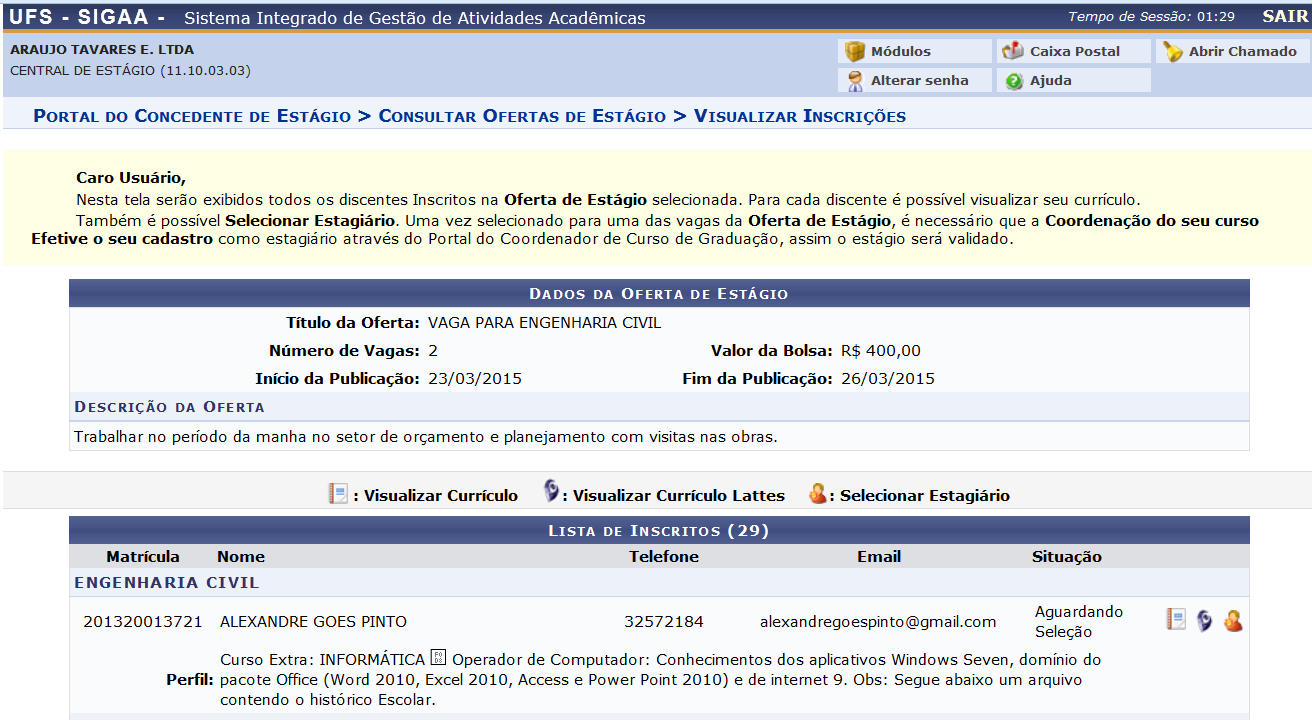Click Alterar senha link
Screen dimensions: 1312x720
point(914,80)
